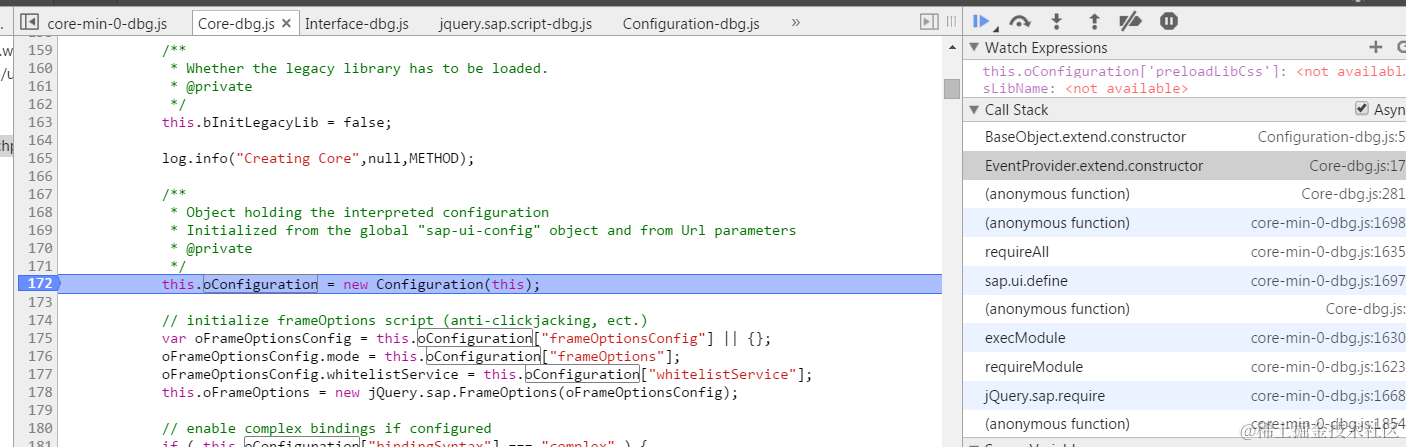The width and height of the screenshot is (1406, 447).
Task: Click the Step over next function call icon
Action: [x=1020, y=21]
